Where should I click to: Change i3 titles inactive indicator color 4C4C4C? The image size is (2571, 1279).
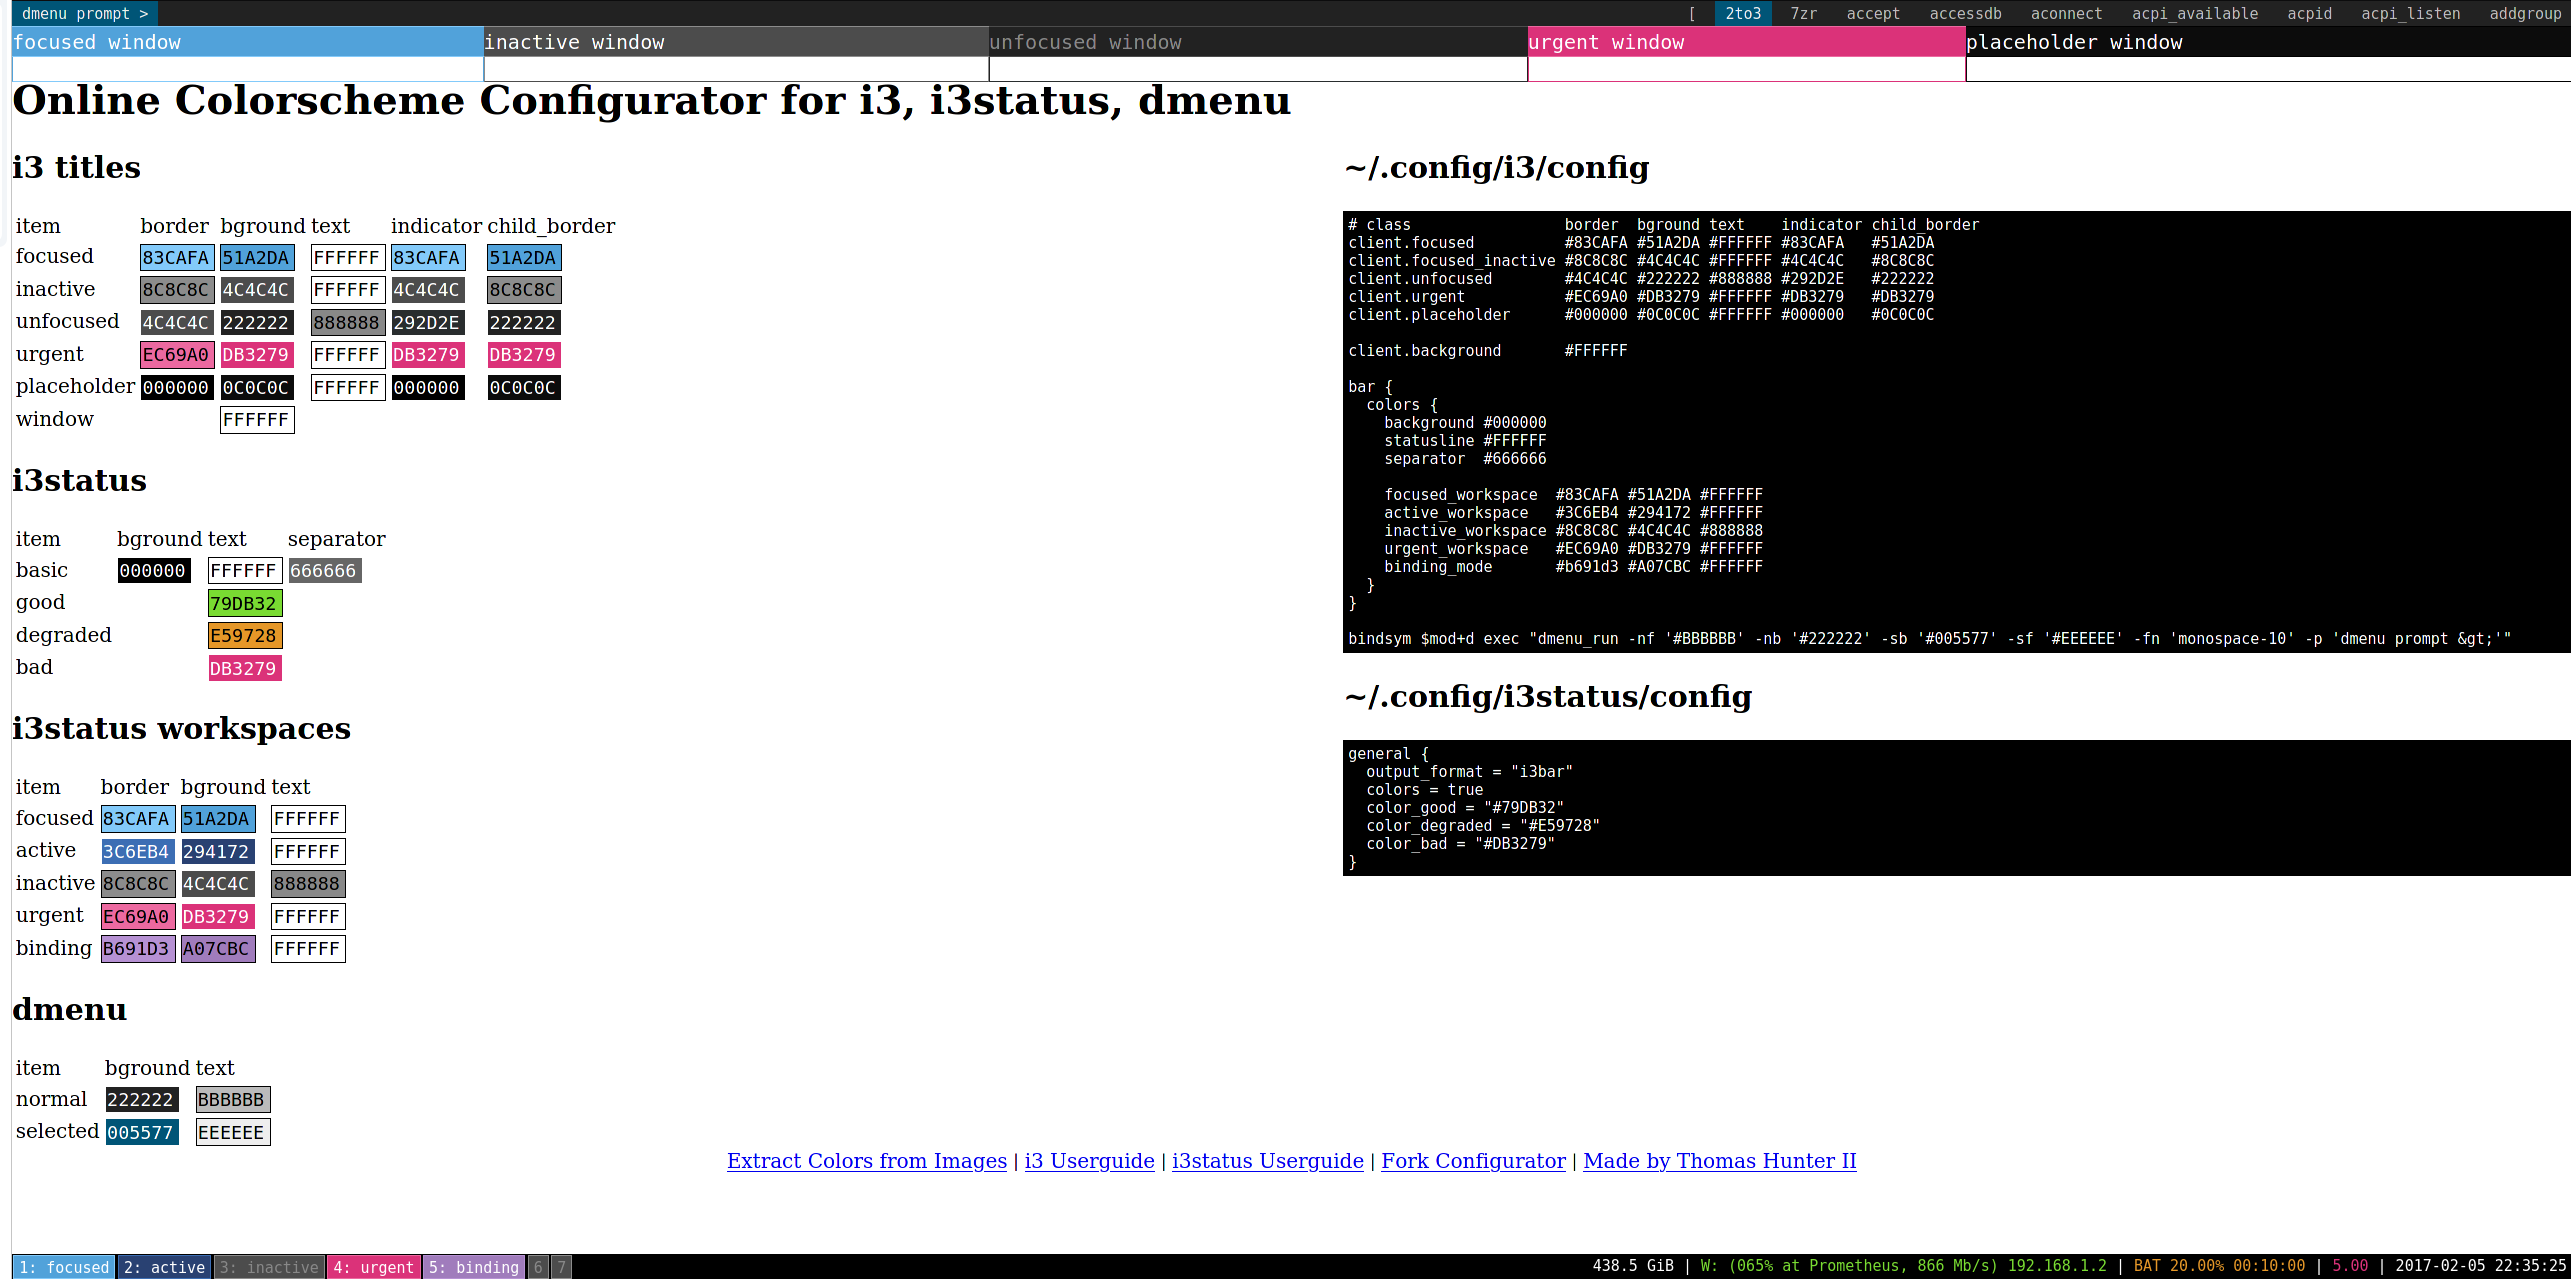(428, 290)
